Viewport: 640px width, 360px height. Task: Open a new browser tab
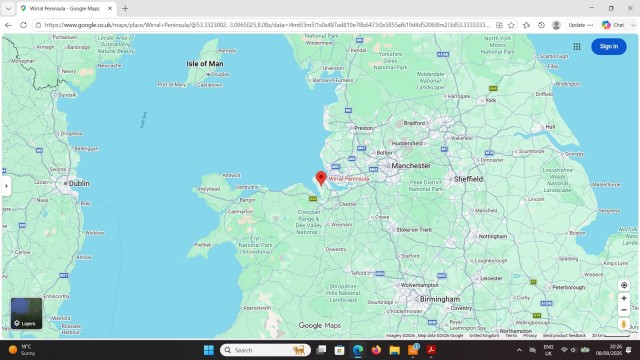tap(125, 8)
